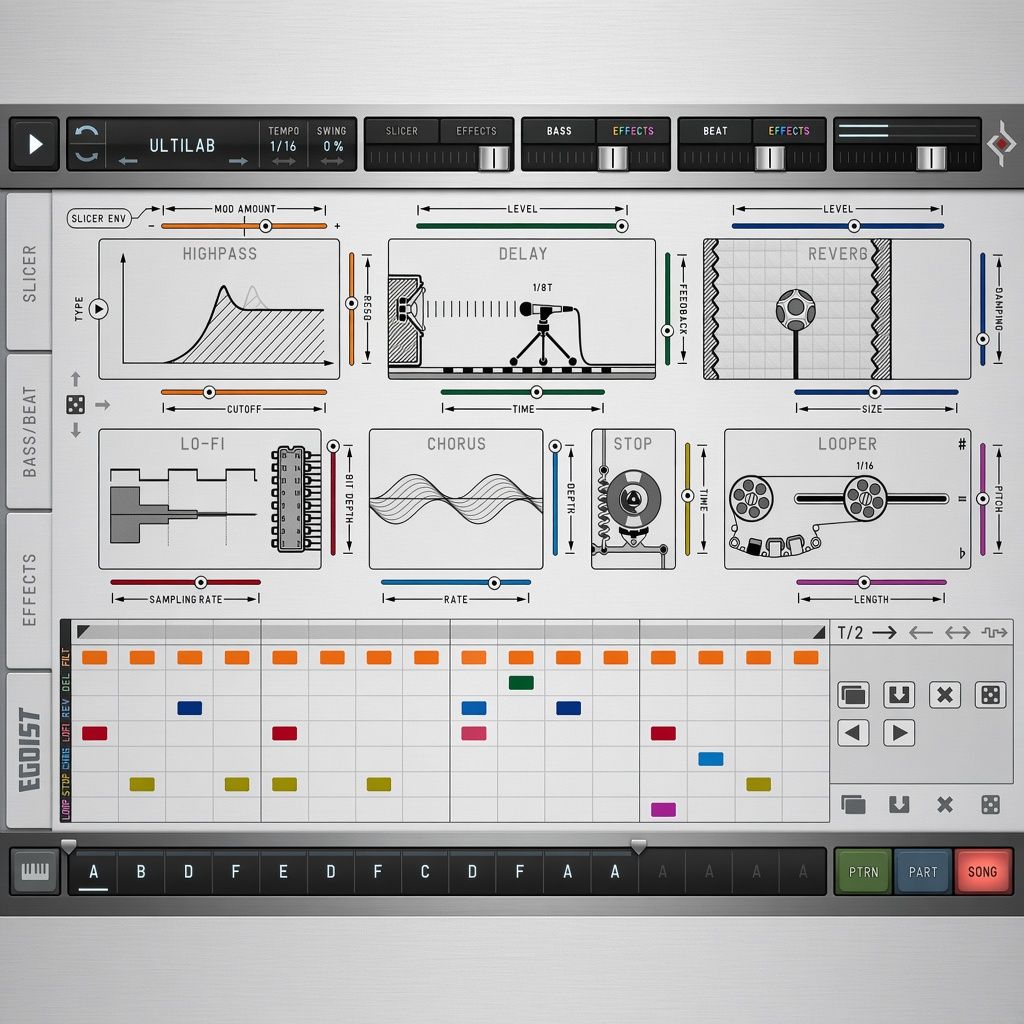Viewport: 1024px width, 1024px height.
Task: Click the framed dice randomize button
Action: click(991, 695)
